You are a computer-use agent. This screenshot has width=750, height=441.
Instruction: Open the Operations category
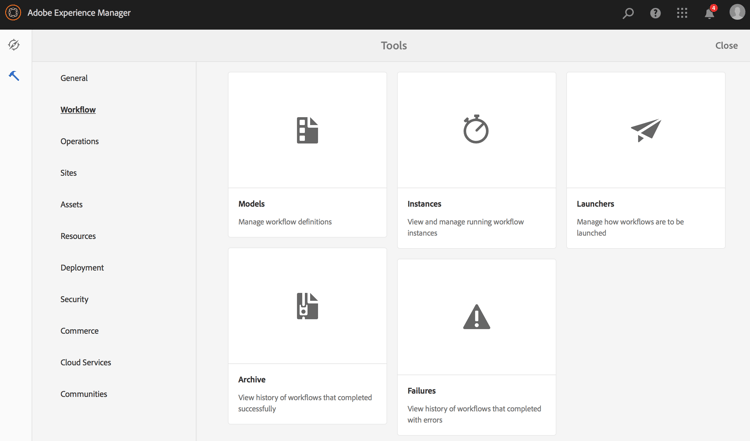[x=79, y=141]
